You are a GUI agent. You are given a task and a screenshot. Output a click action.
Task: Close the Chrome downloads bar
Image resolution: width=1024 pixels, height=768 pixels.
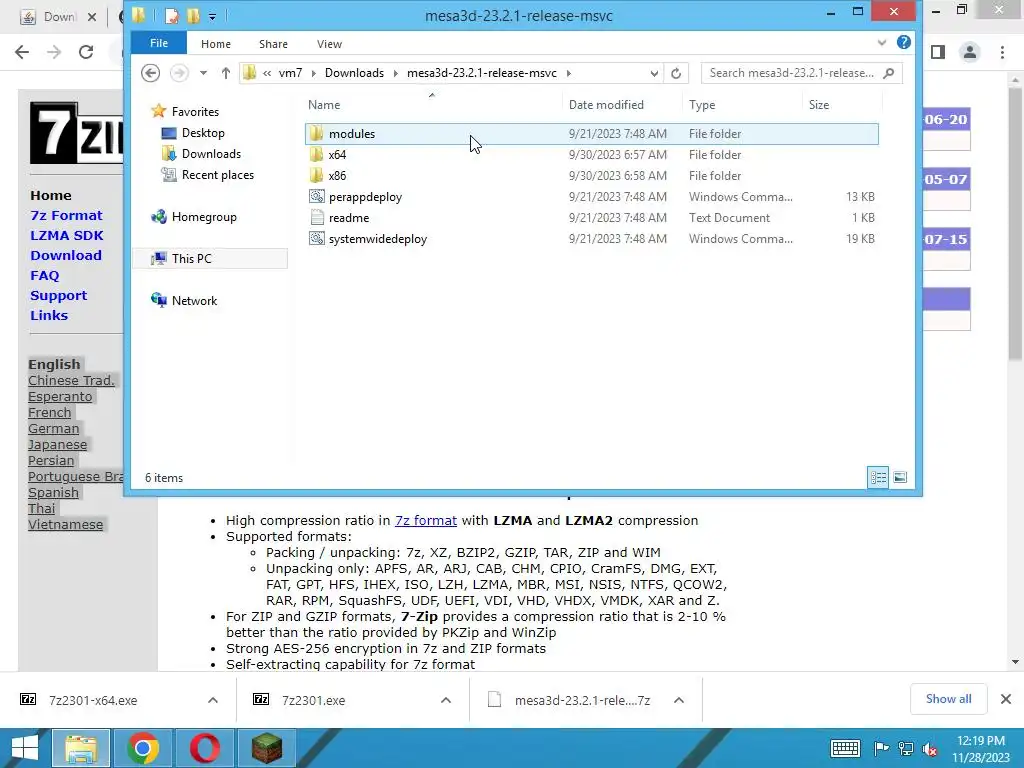click(x=1006, y=699)
